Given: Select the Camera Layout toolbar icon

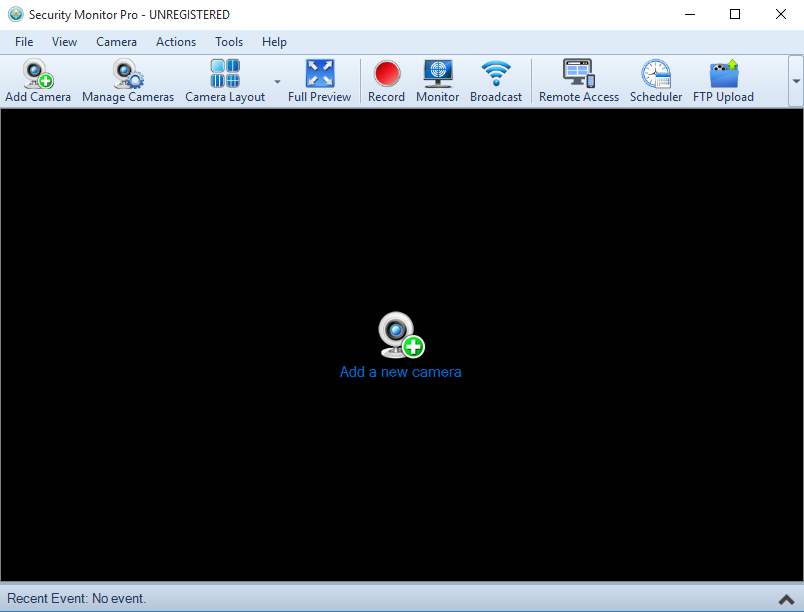Looking at the screenshot, I should (225, 81).
